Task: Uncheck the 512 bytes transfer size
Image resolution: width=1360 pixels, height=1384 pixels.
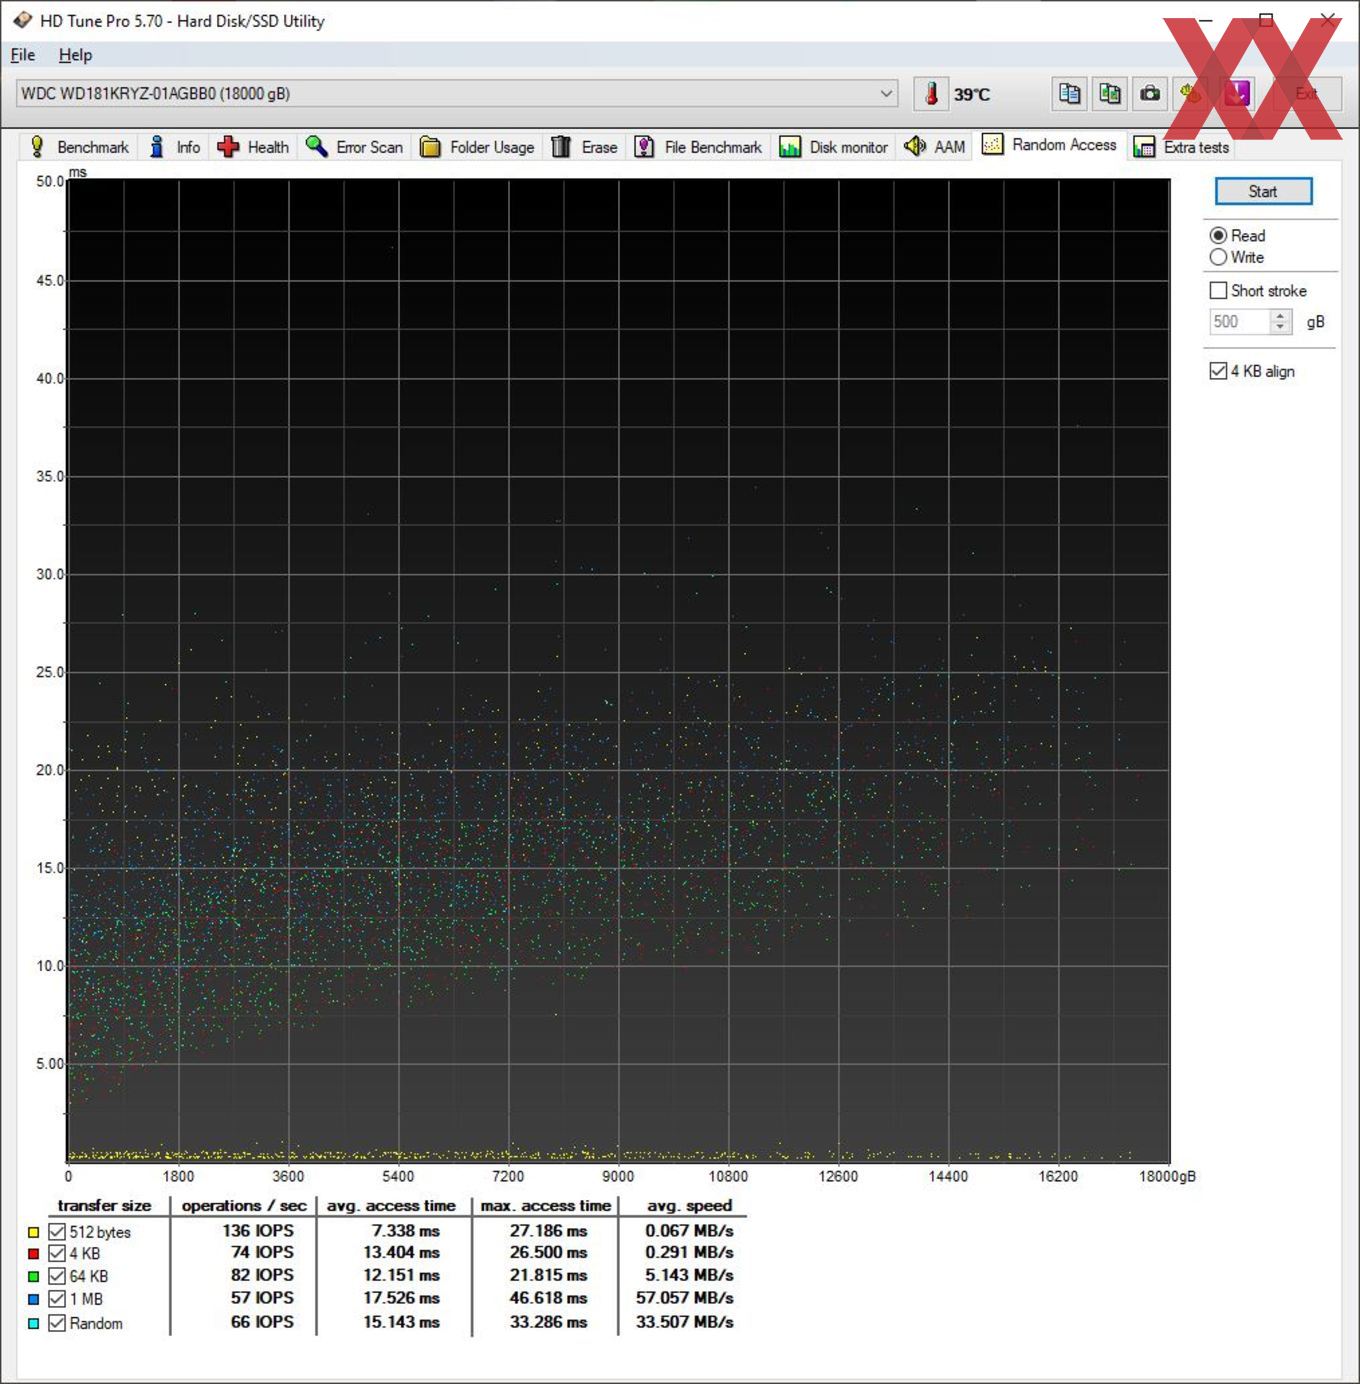Action: point(57,1232)
